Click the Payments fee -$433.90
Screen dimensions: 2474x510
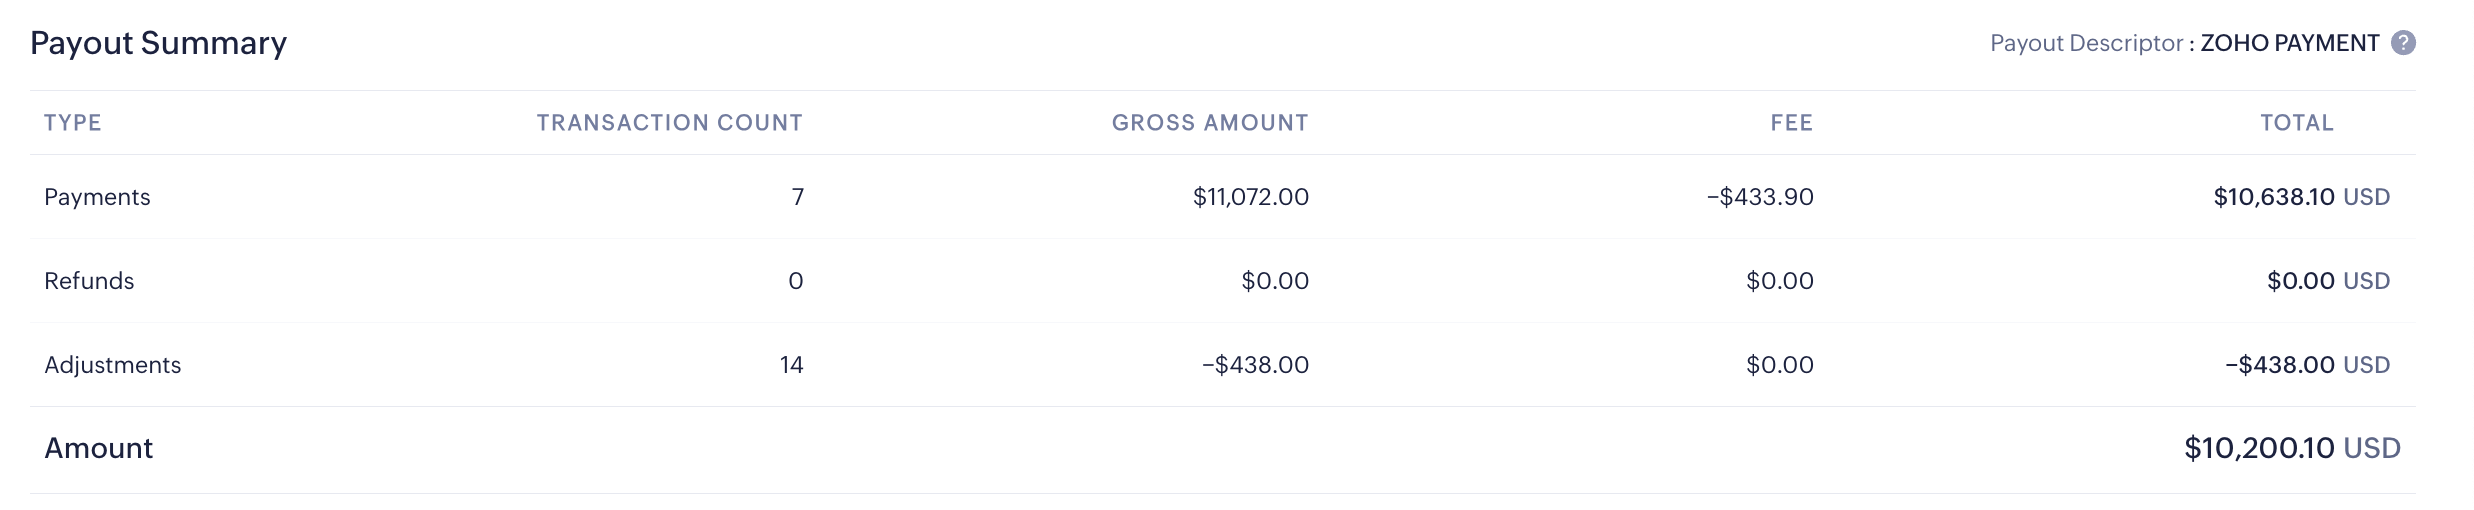1760,197
